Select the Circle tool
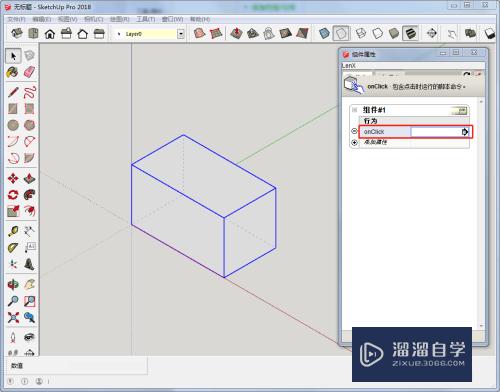 (13, 125)
